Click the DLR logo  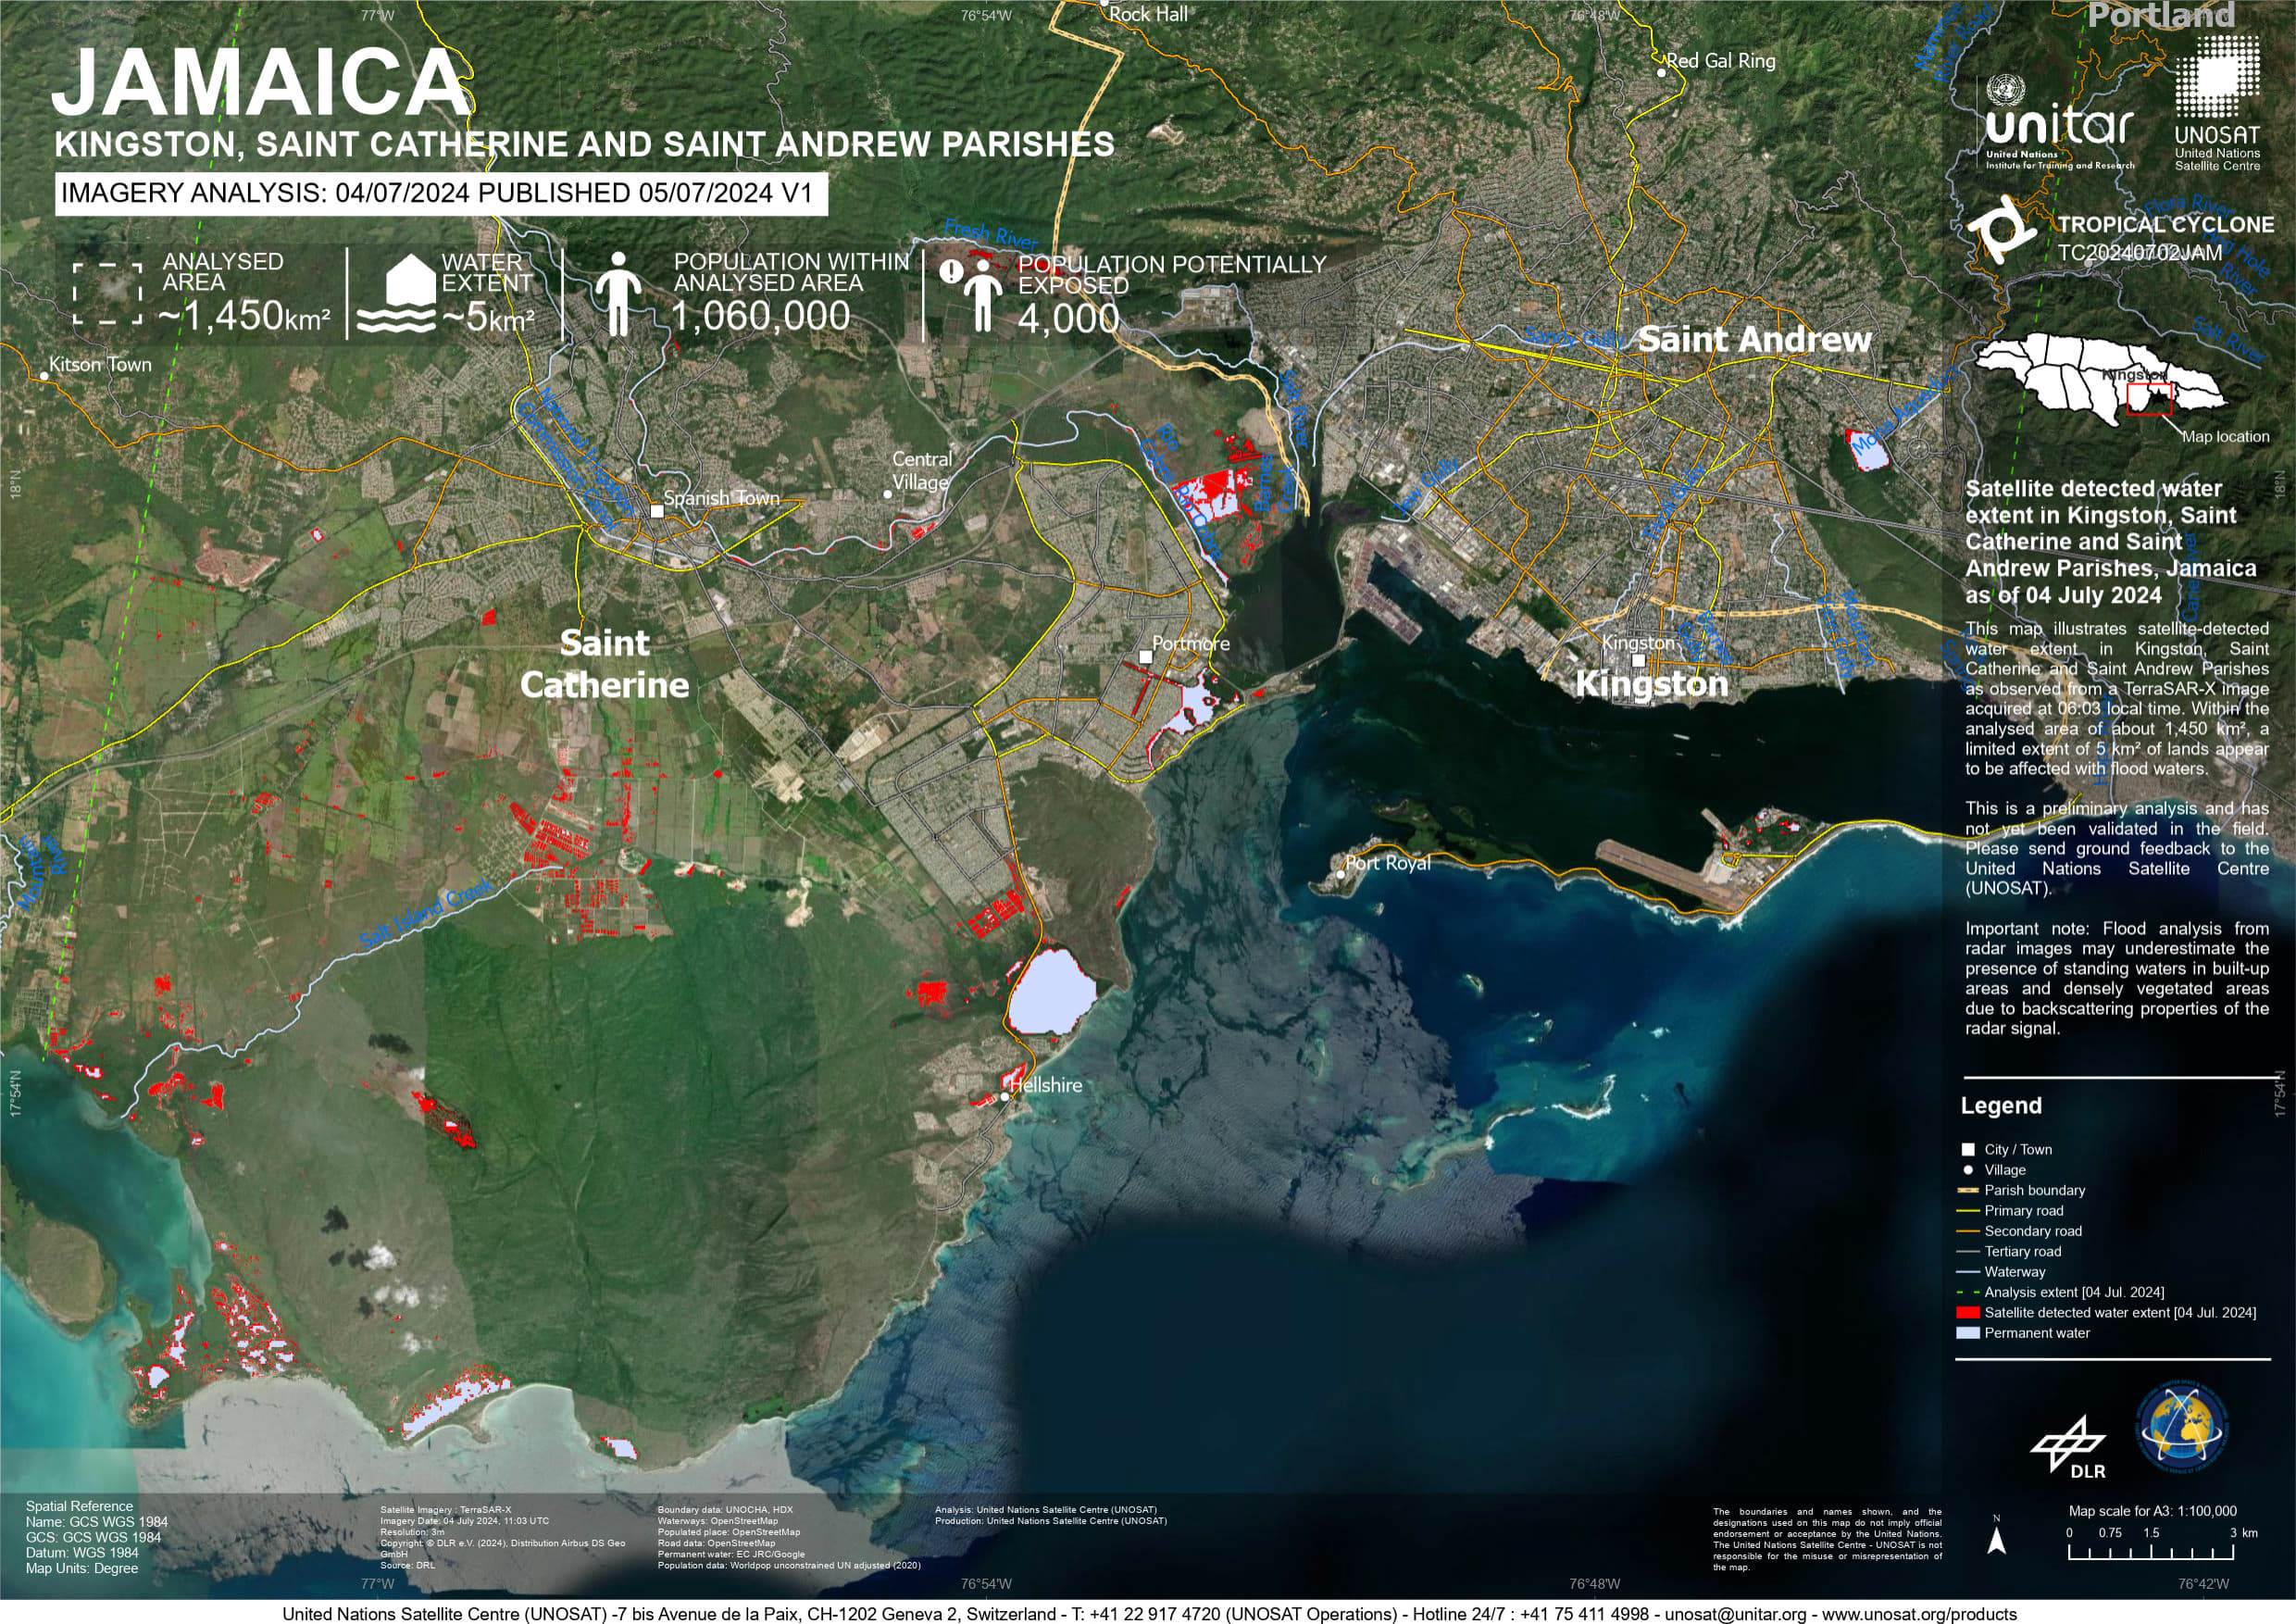(2069, 1447)
